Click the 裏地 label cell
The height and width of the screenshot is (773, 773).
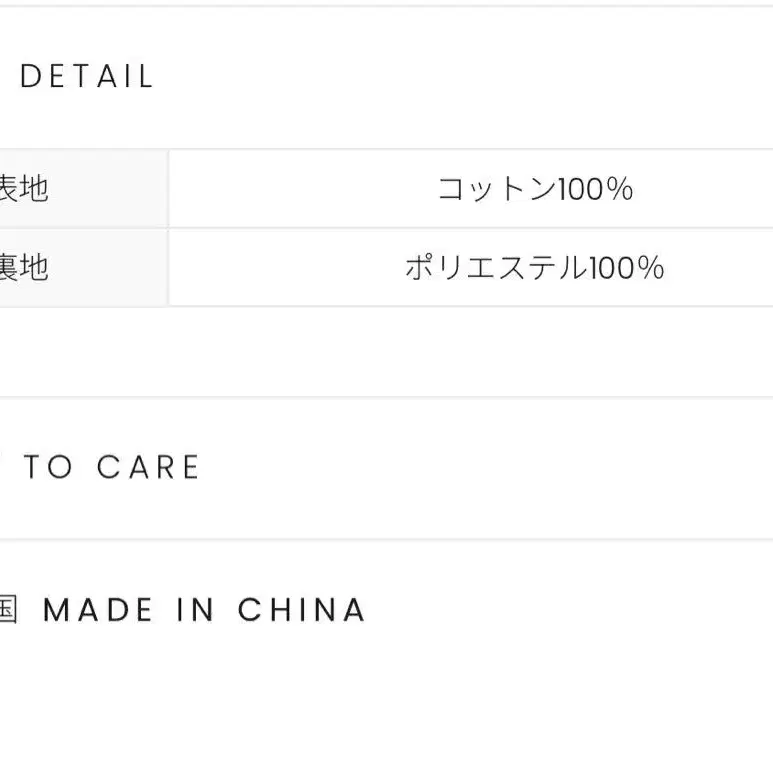pyautogui.click(x=80, y=267)
